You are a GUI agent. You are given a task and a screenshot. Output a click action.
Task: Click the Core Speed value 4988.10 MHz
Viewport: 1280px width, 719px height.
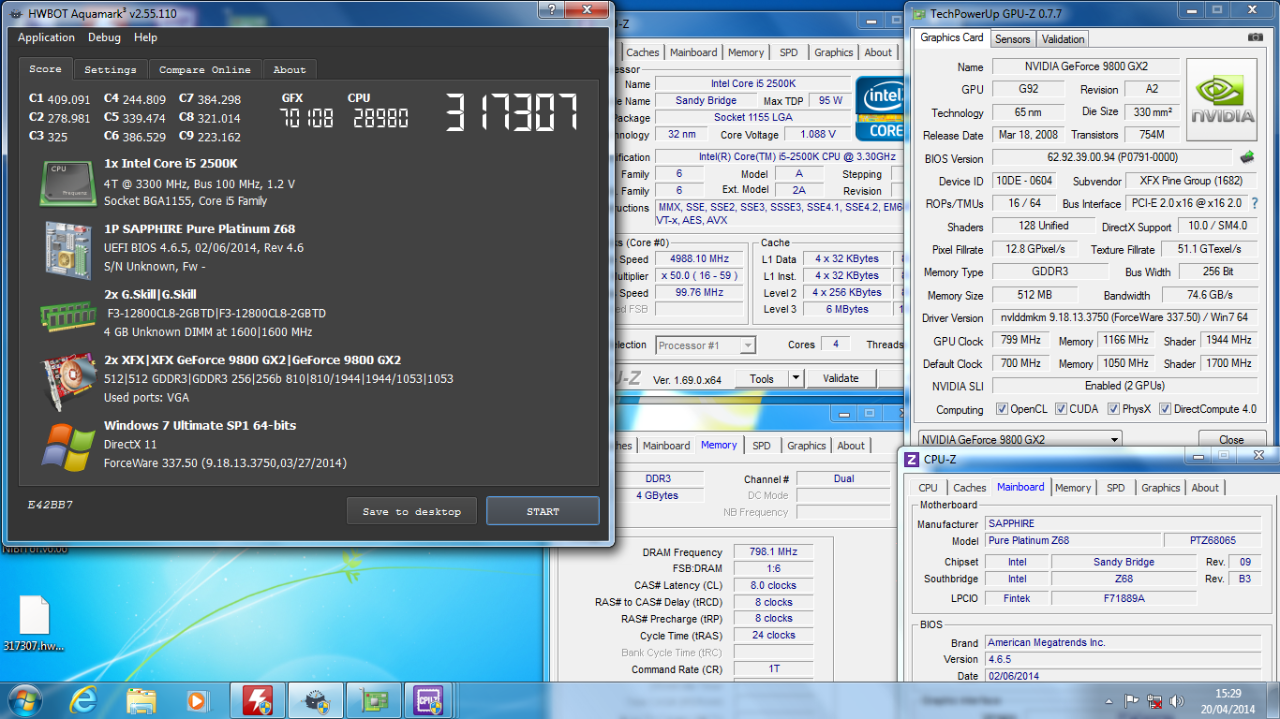pyautogui.click(x=700, y=259)
